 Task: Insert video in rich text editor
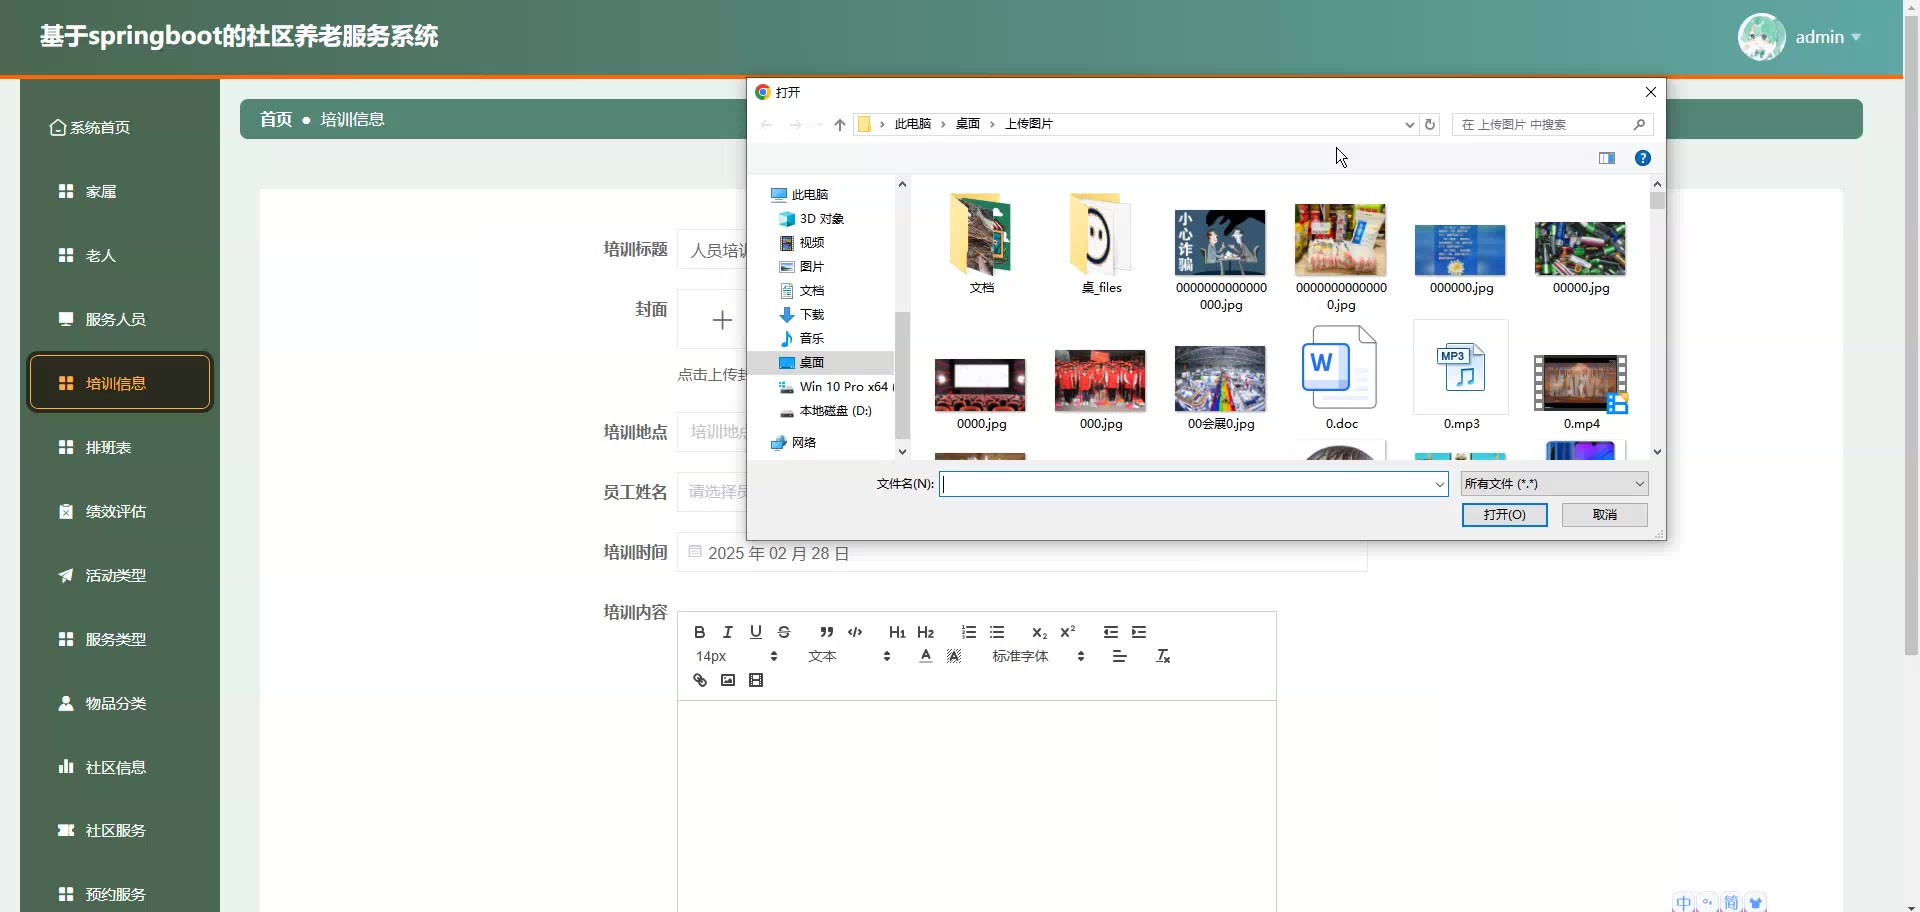pyautogui.click(x=756, y=680)
